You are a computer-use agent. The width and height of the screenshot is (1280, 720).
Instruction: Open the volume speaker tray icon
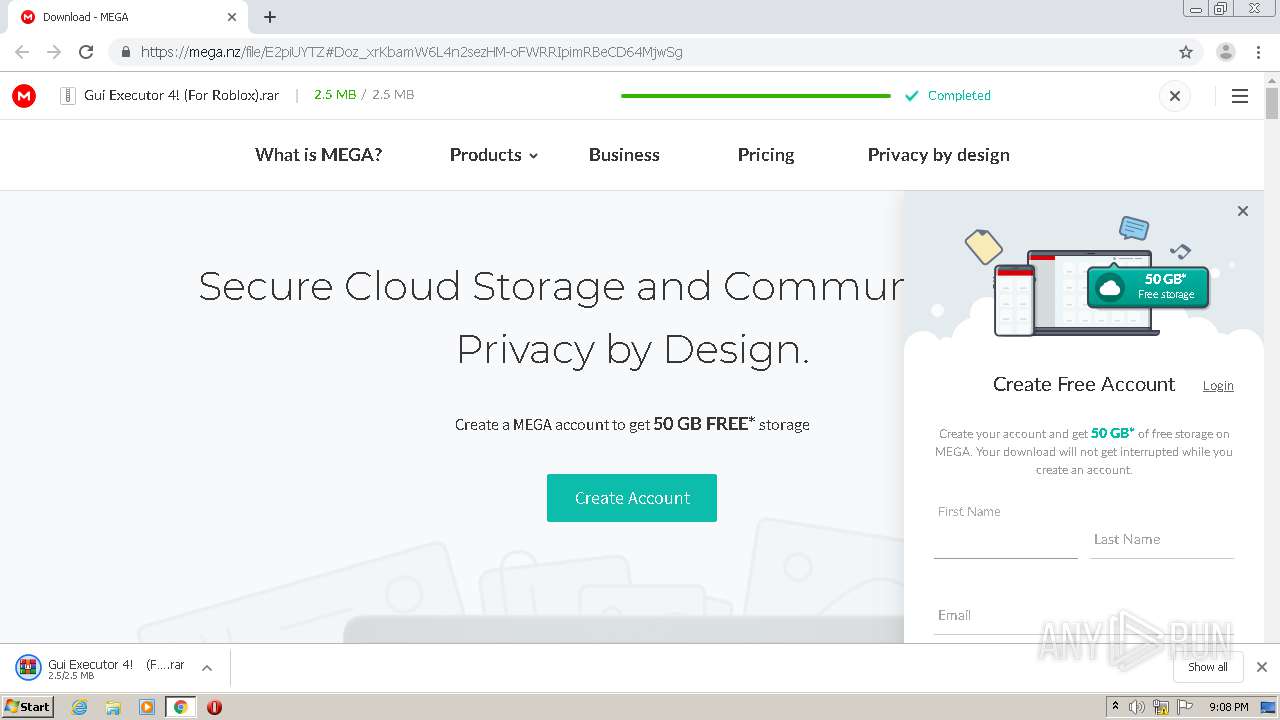1136,707
